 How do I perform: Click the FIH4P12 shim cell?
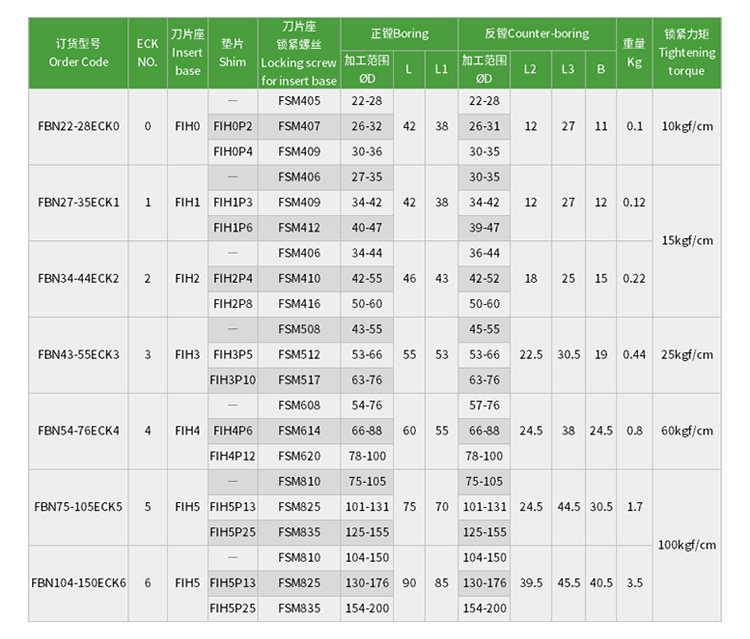[233, 456]
